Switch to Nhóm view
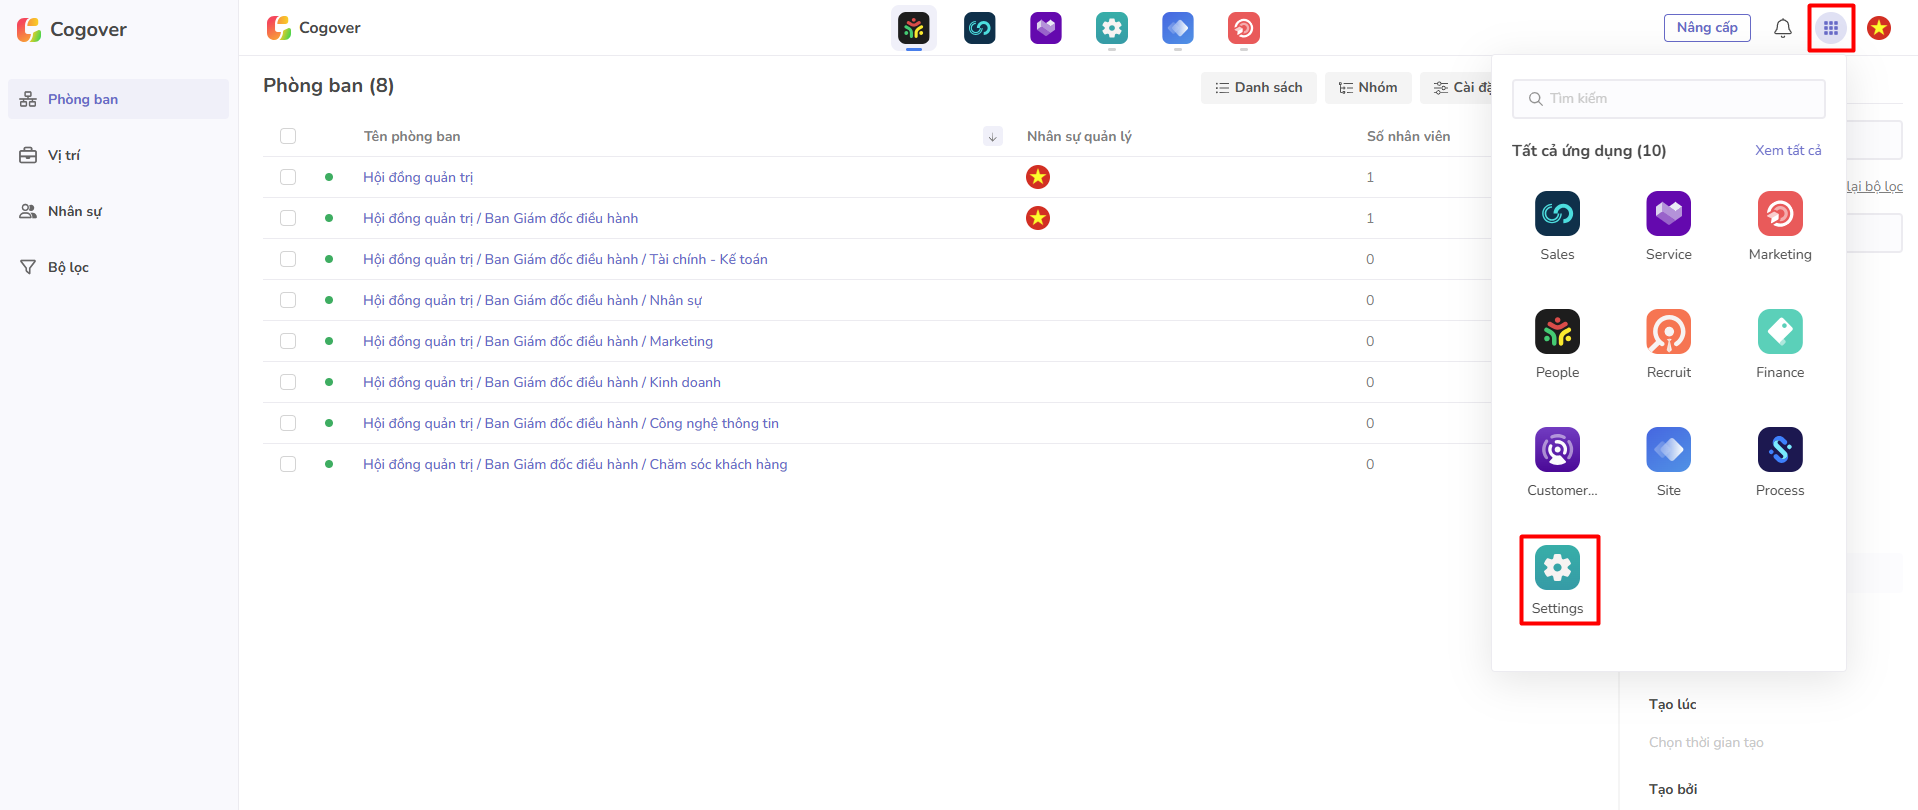This screenshot has width=1918, height=810. [x=1368, y=88]
